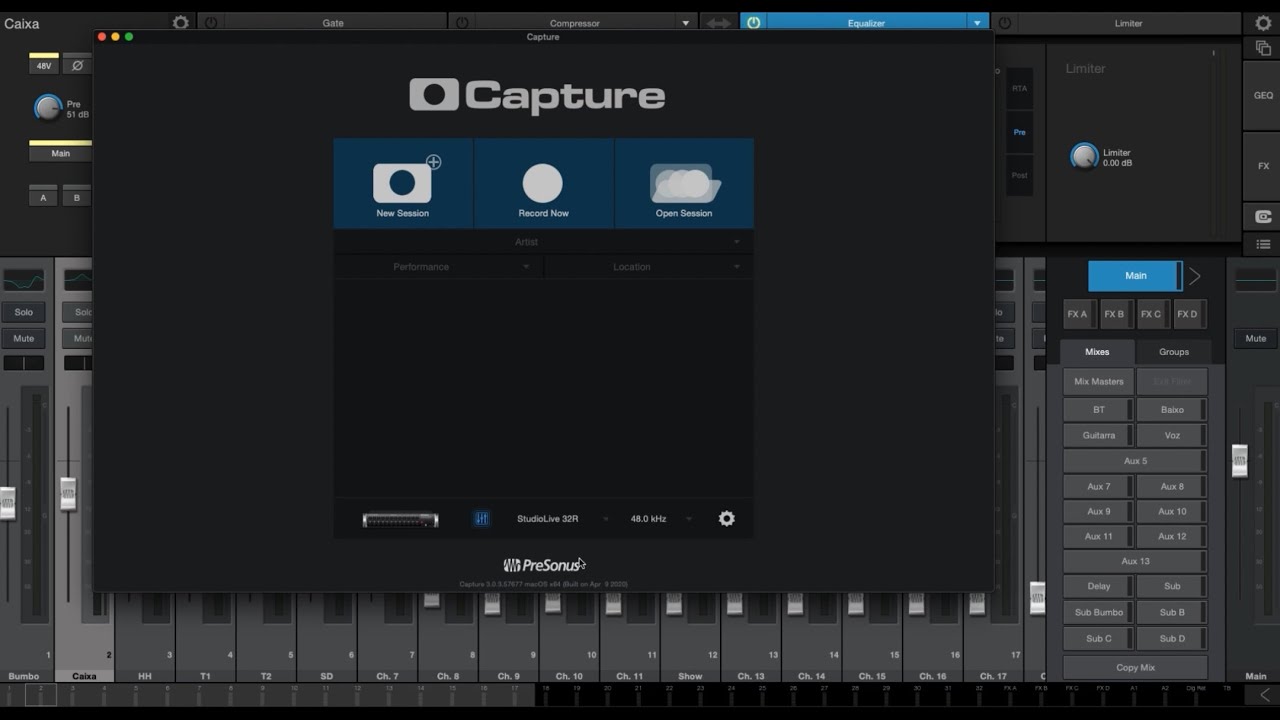
Task: Click the Caixa channel fader handle
Action: point(68,494)
